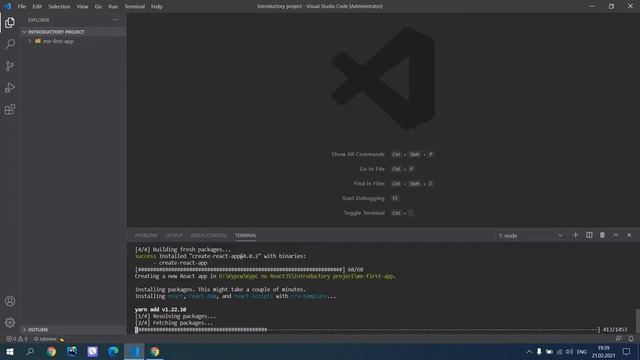Viewport: 640px width, 360px height.
Task: Click the EXPLORER panel title
Action: point(39,20)
